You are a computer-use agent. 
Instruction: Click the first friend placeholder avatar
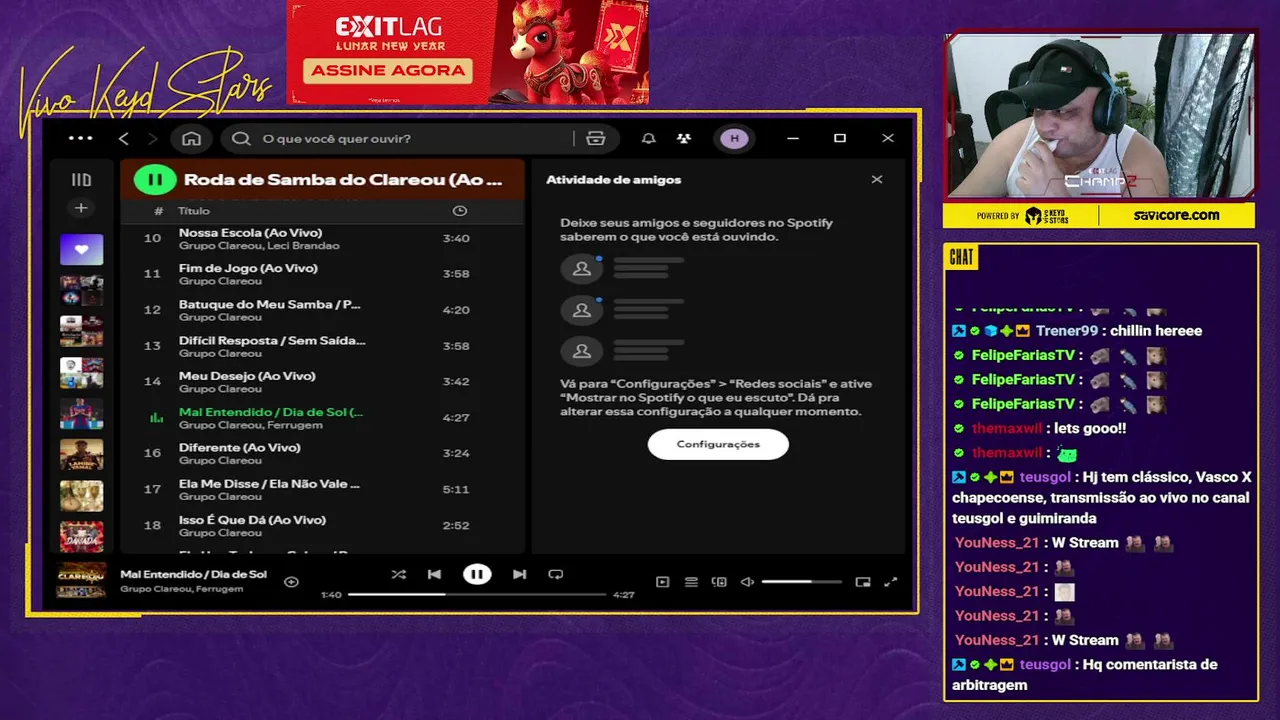click(581, 269)
